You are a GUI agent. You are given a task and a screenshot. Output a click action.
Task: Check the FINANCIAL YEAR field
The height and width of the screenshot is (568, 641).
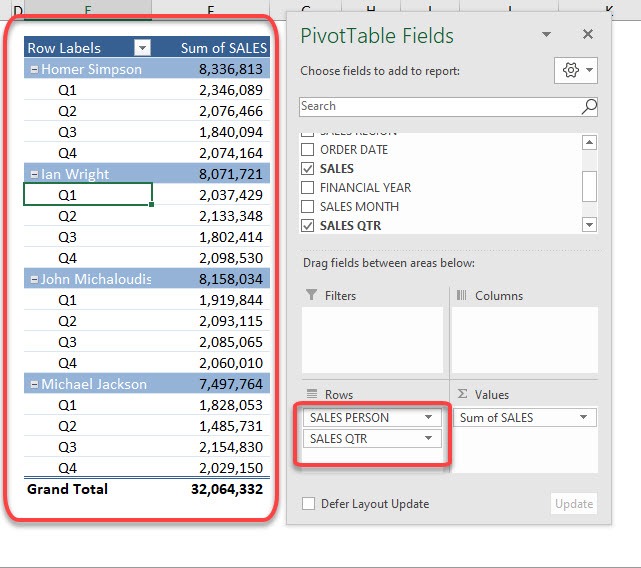(307, 187)
